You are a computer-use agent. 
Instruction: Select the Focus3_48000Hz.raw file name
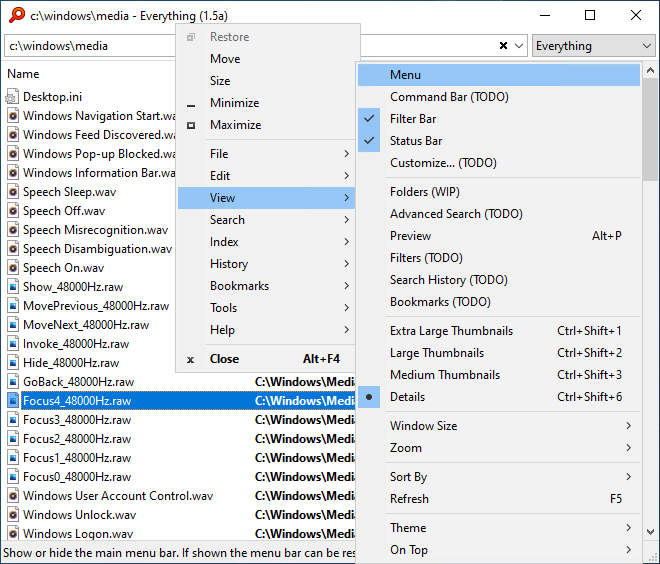pos(77,420)
